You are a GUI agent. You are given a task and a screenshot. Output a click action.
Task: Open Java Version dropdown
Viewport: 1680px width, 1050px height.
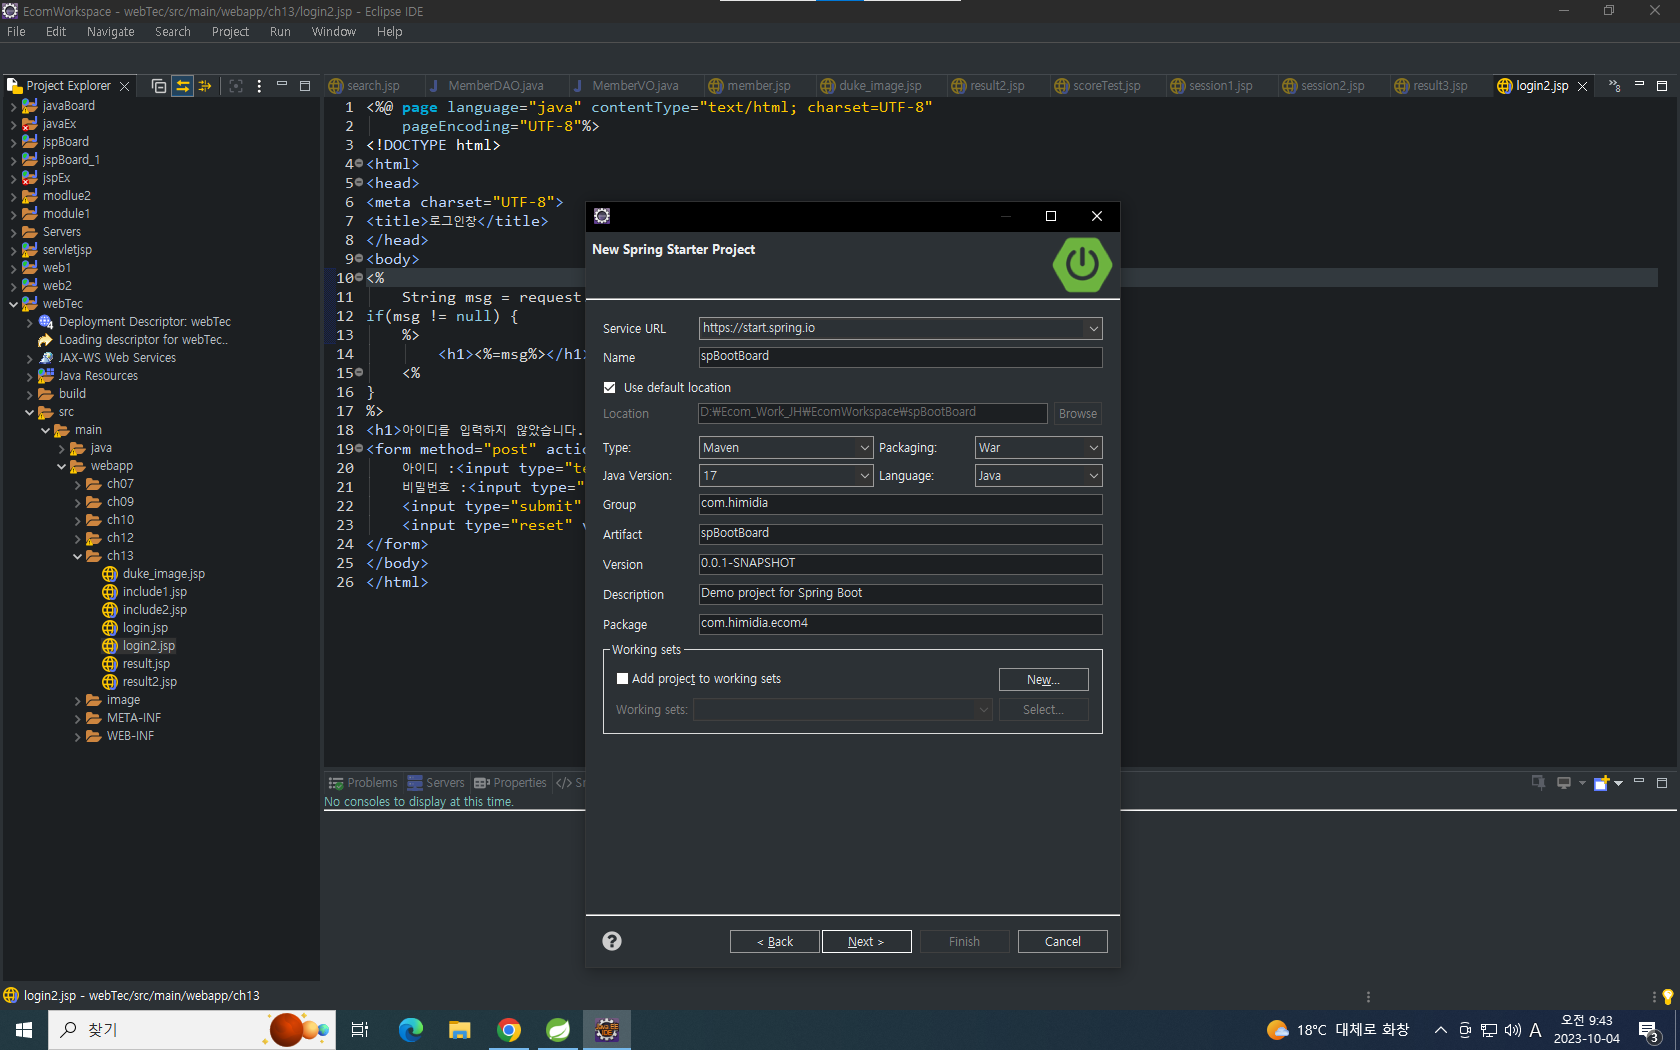point(865,476)
